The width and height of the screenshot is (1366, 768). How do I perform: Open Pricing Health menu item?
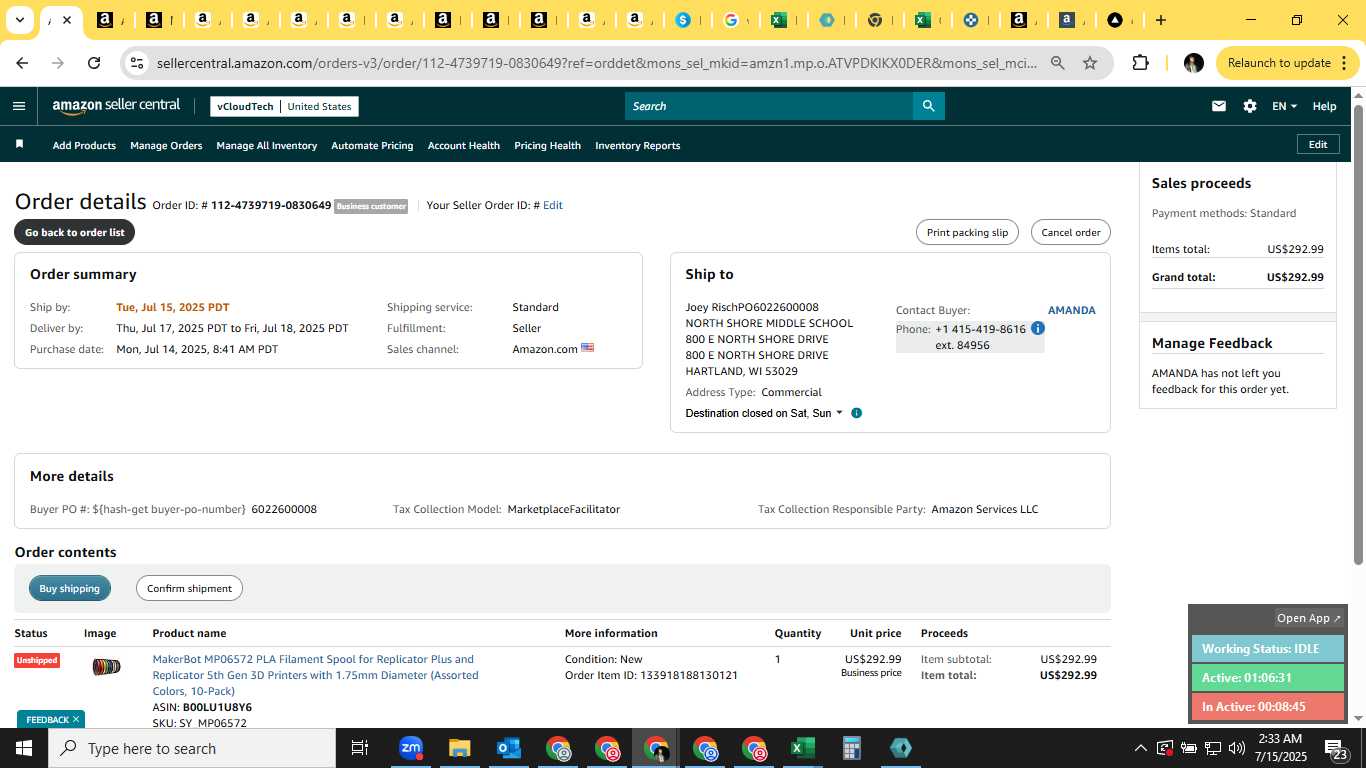tap(547, 145)
